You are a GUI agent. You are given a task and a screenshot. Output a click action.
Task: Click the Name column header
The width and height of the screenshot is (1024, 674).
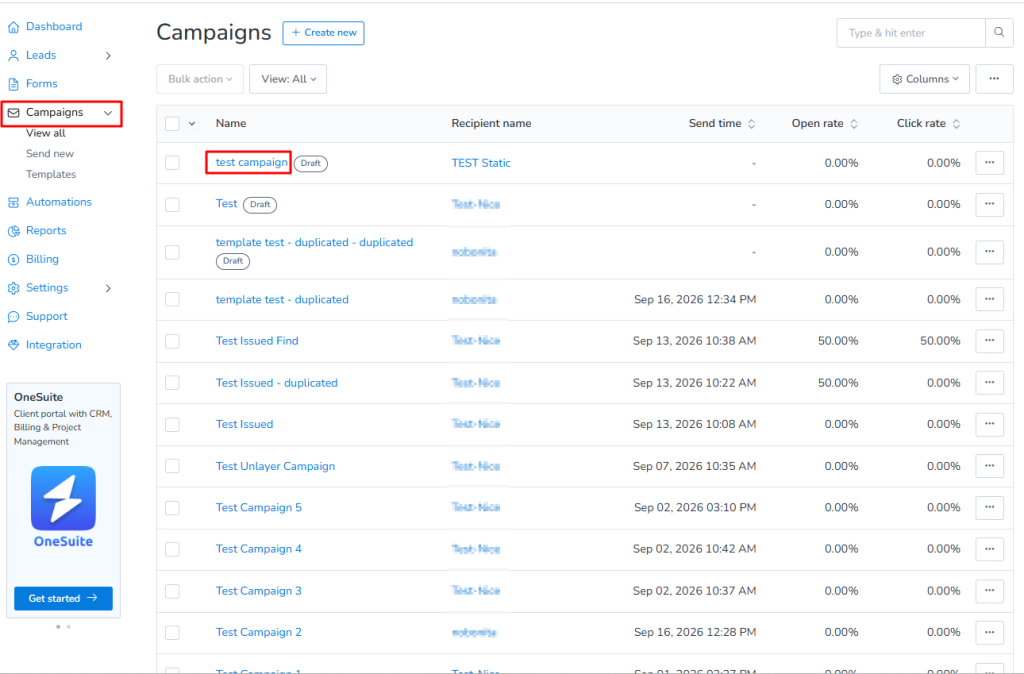[x=231, y=123]
